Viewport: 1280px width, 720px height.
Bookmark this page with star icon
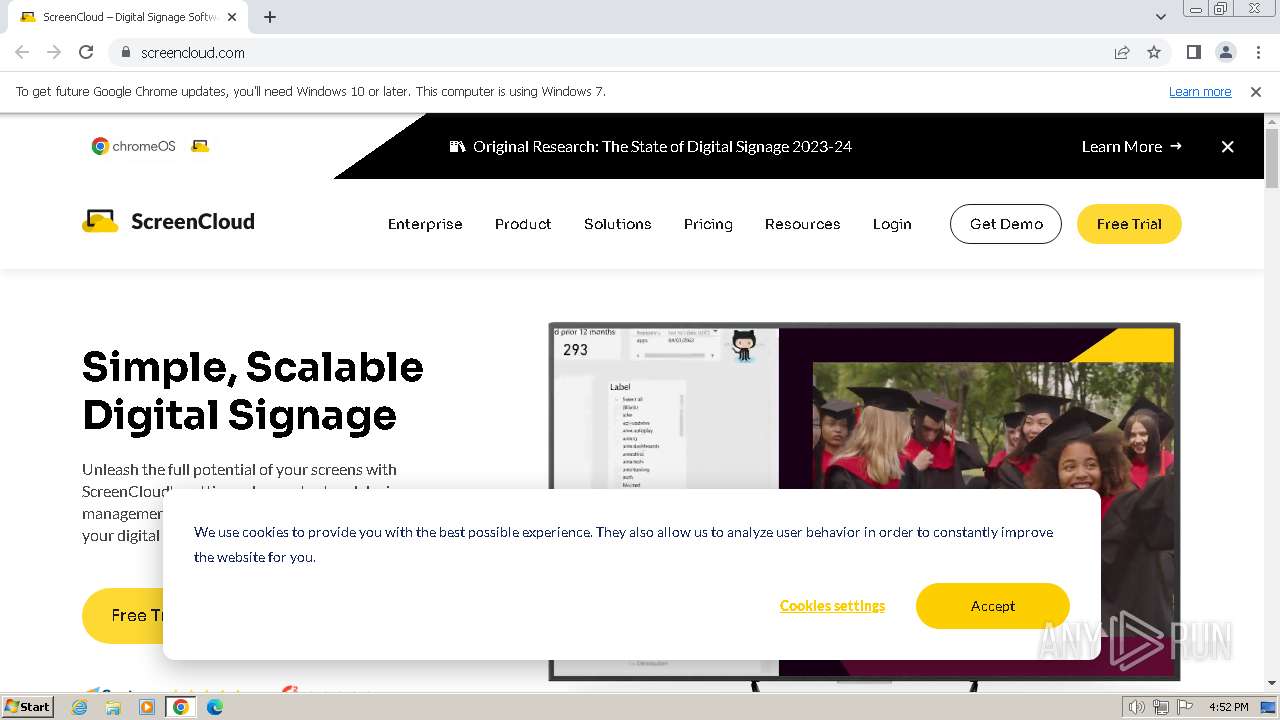(1154, 52)
